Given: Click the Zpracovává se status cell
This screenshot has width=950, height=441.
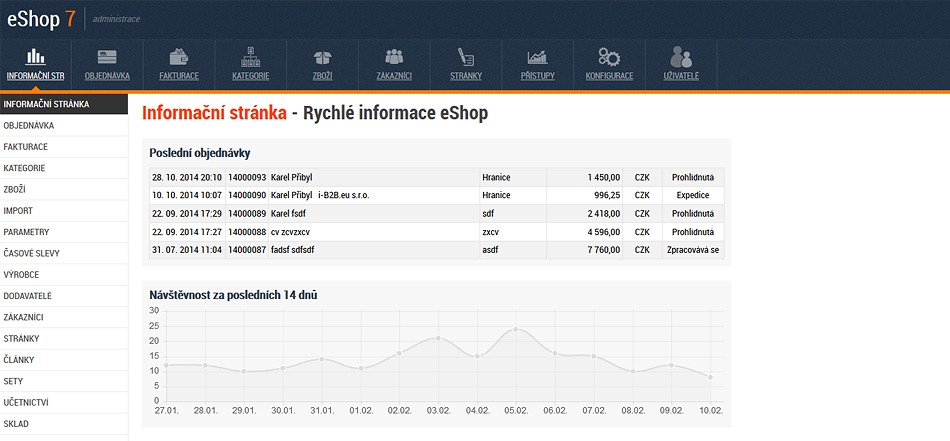Looking at the screenshot, I should pyautogui.click(x=693, y=250).
